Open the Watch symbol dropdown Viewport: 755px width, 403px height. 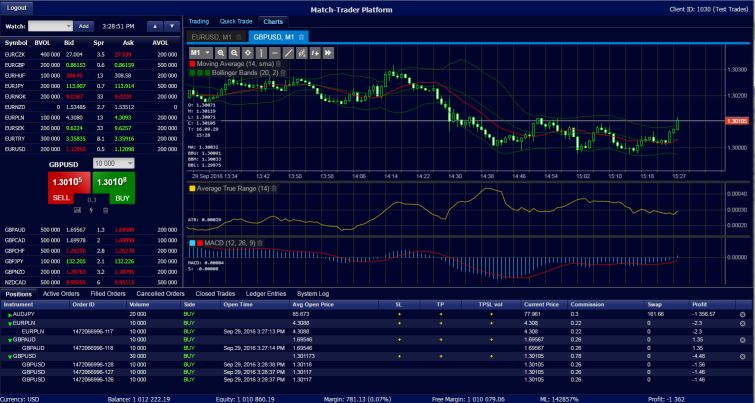[x=51, y=26]
